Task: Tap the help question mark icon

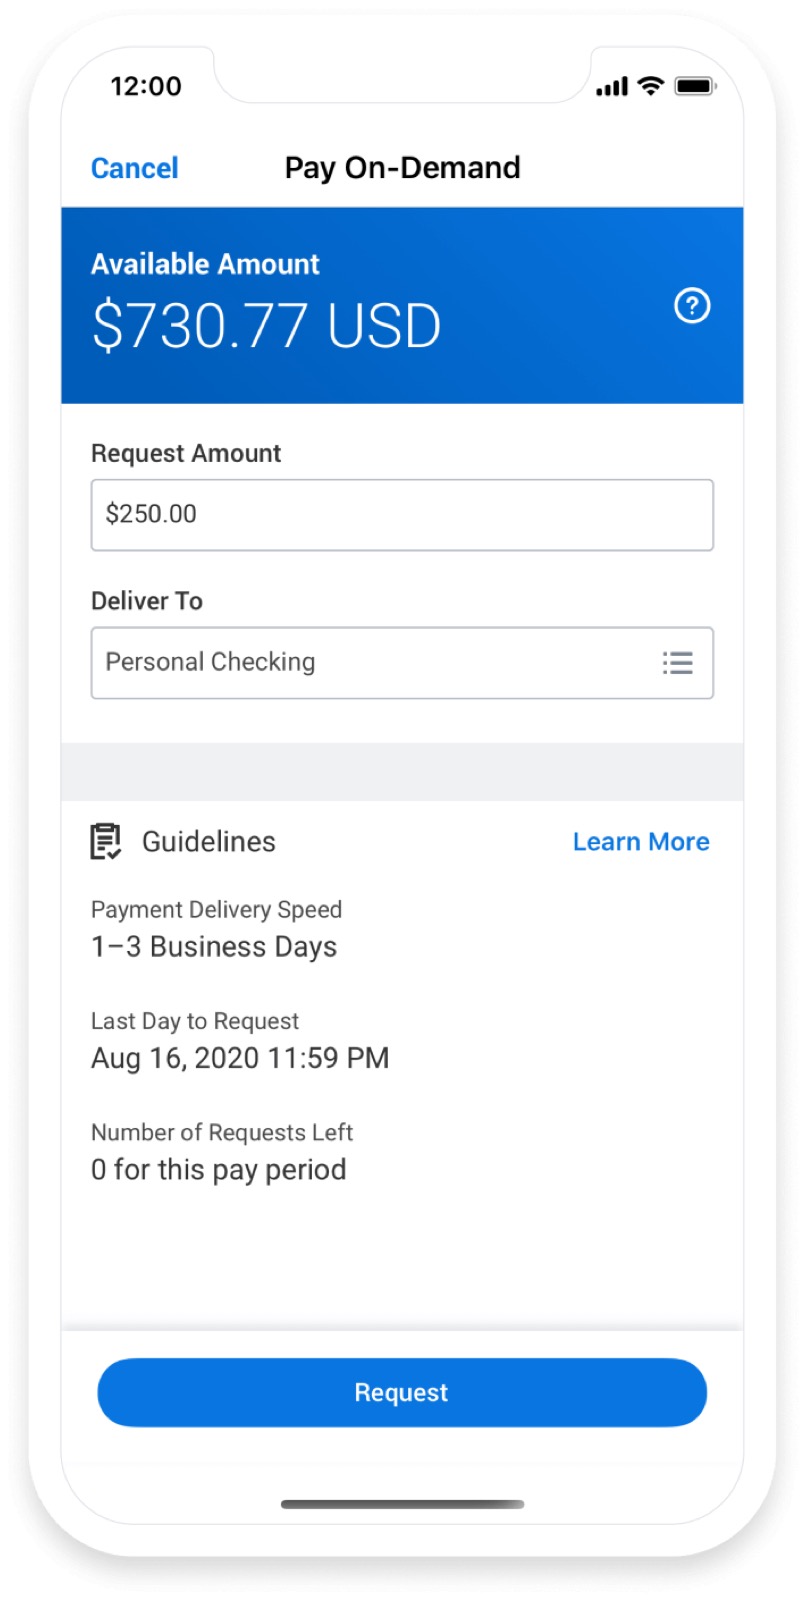Action: pos(692,306)
